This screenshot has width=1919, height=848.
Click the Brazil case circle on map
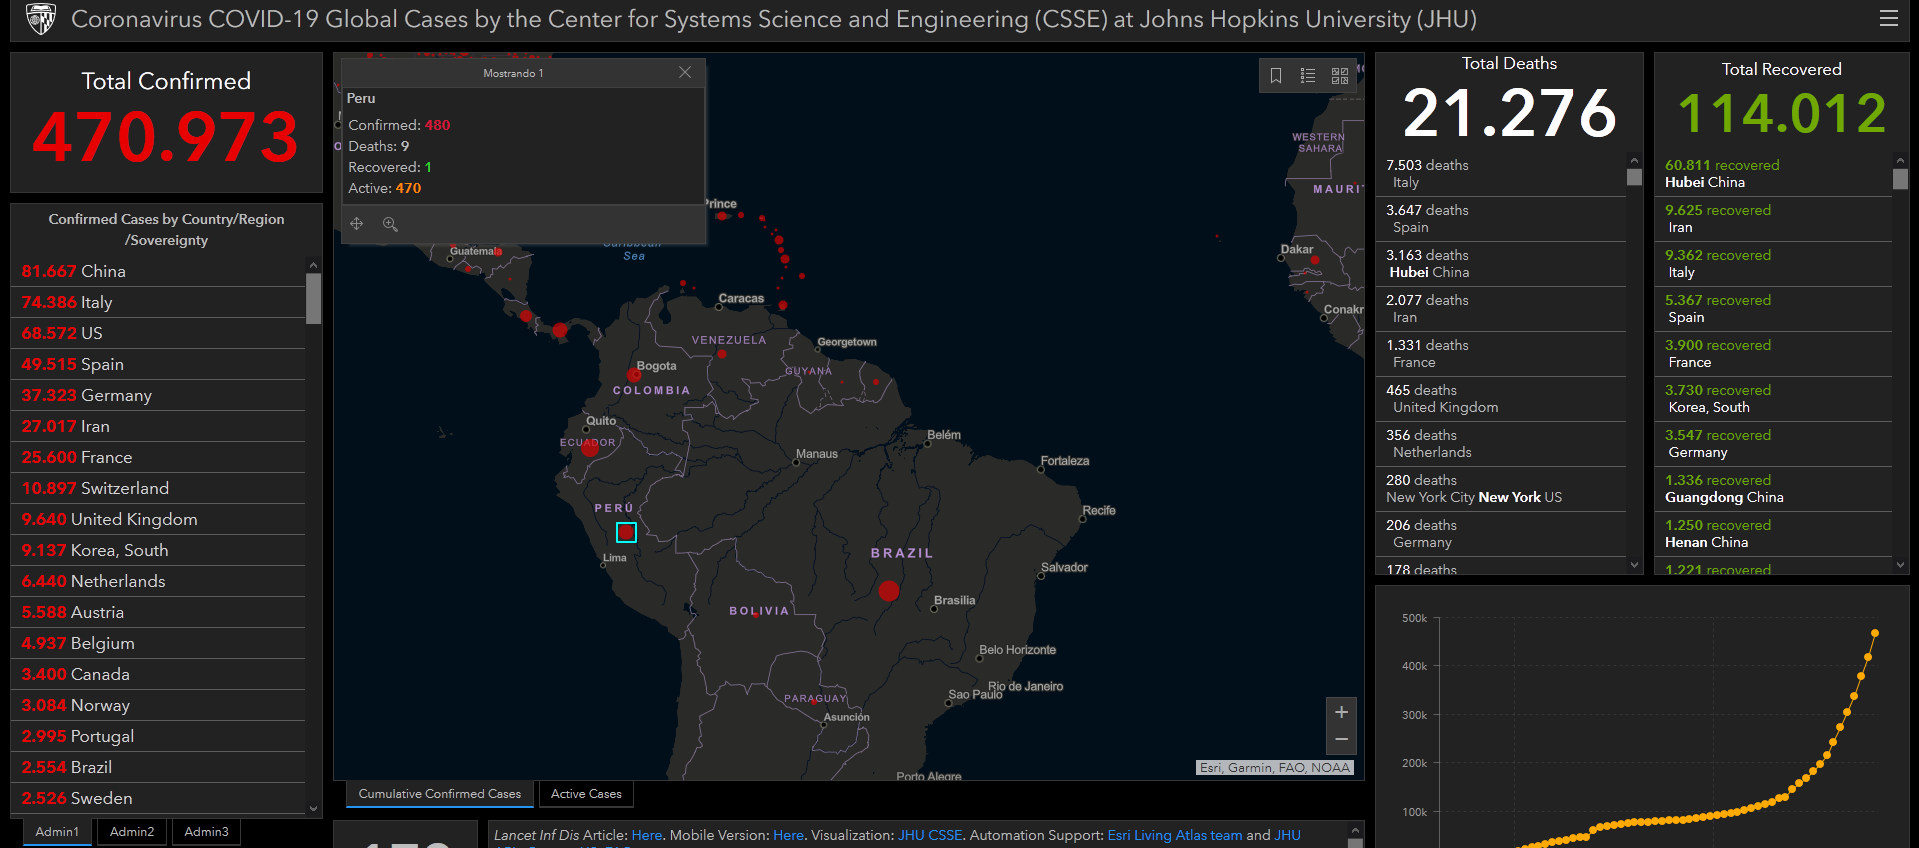click(x=888, y=591)
